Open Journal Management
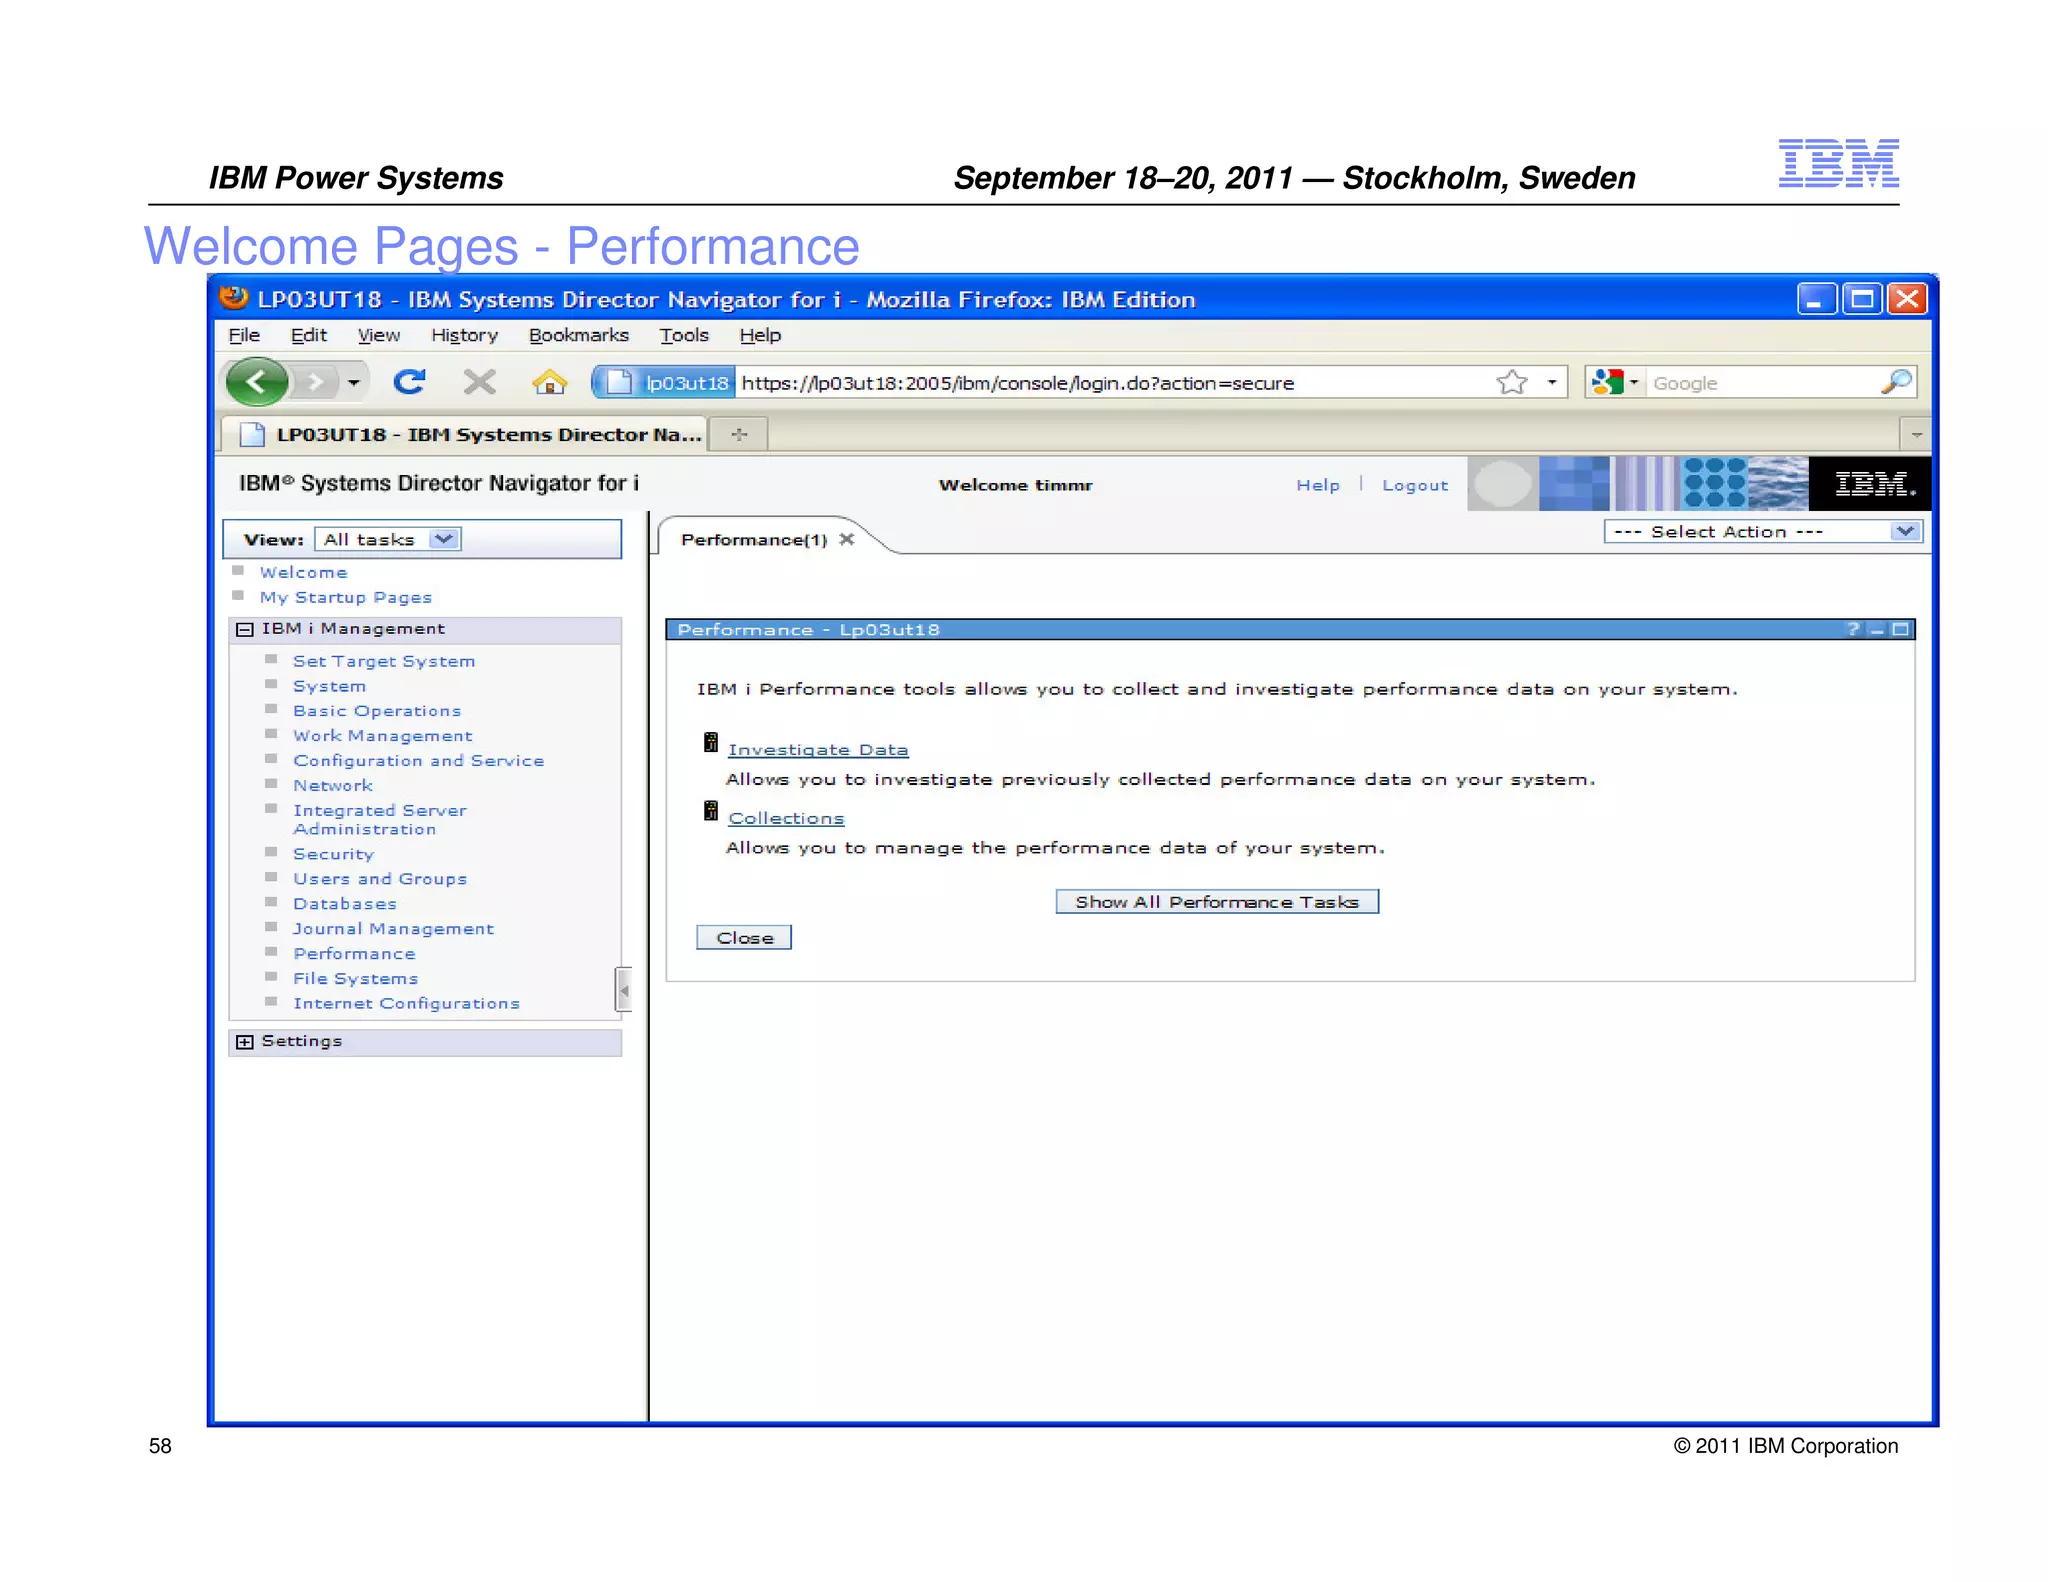 point(393,929)
